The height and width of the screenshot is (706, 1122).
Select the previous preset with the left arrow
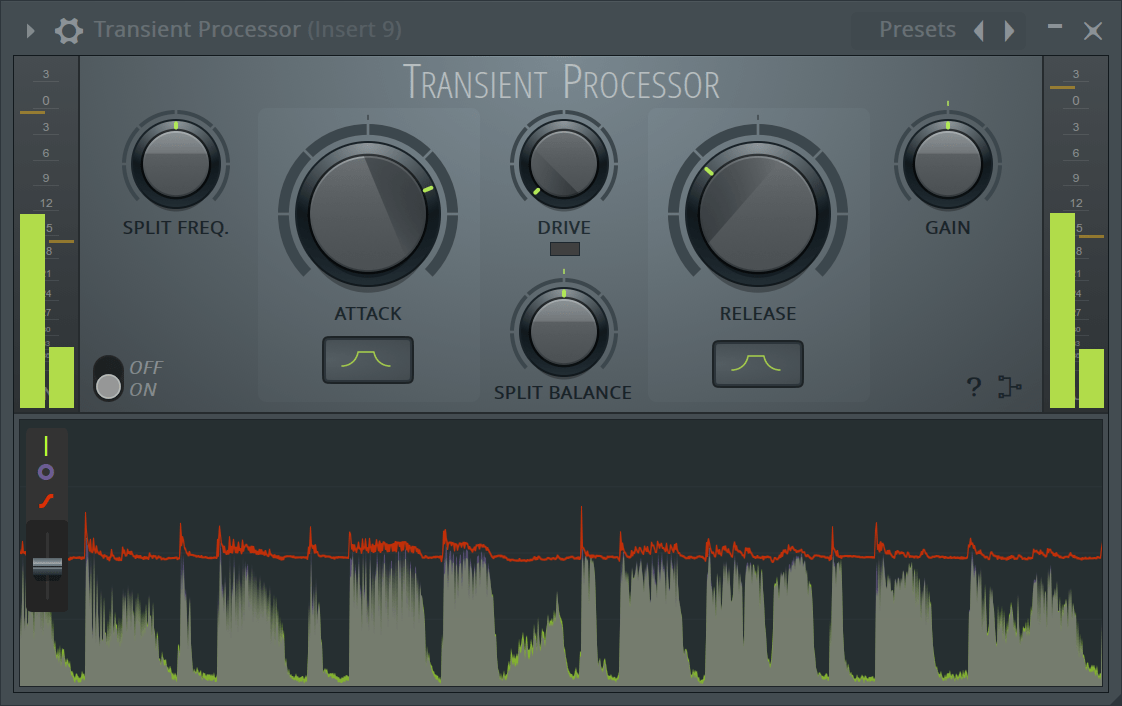click(978, 30)
